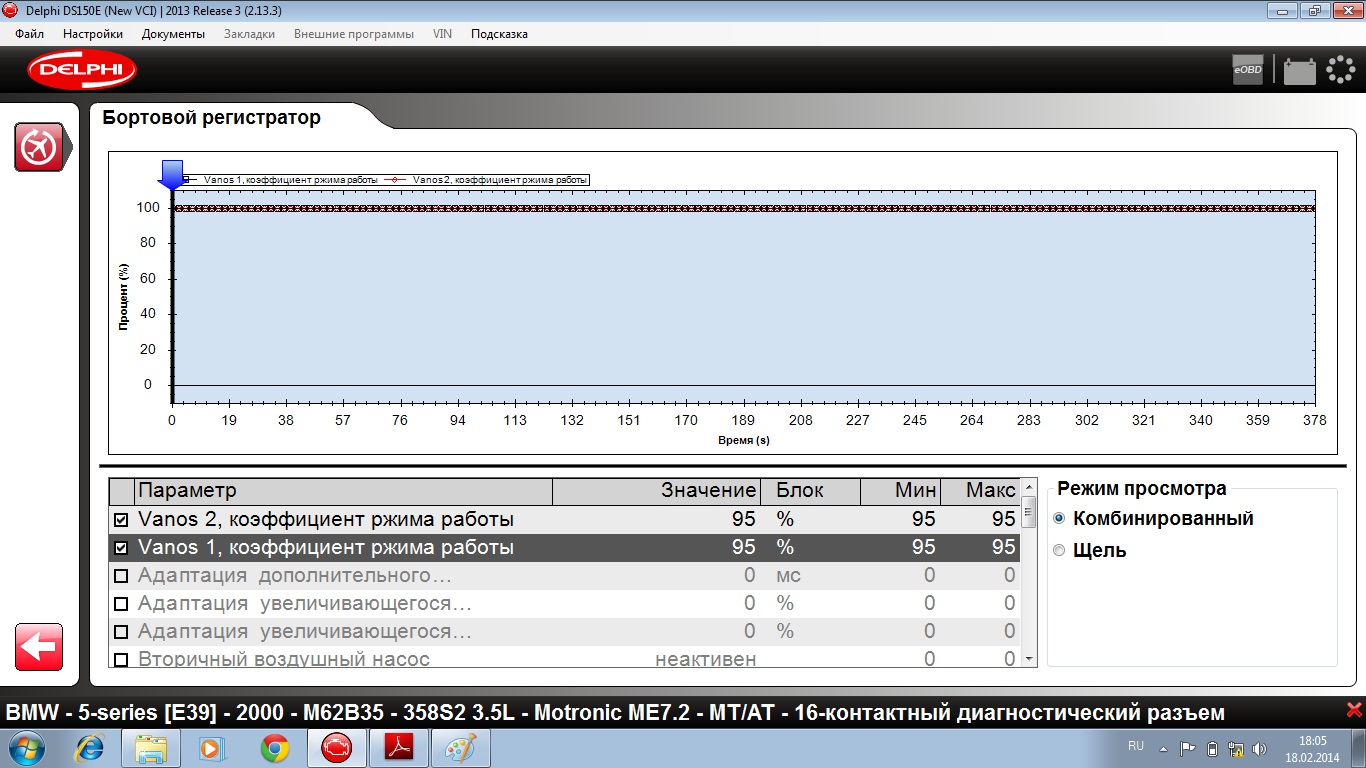Open Windows Start menu

point(27,748)
